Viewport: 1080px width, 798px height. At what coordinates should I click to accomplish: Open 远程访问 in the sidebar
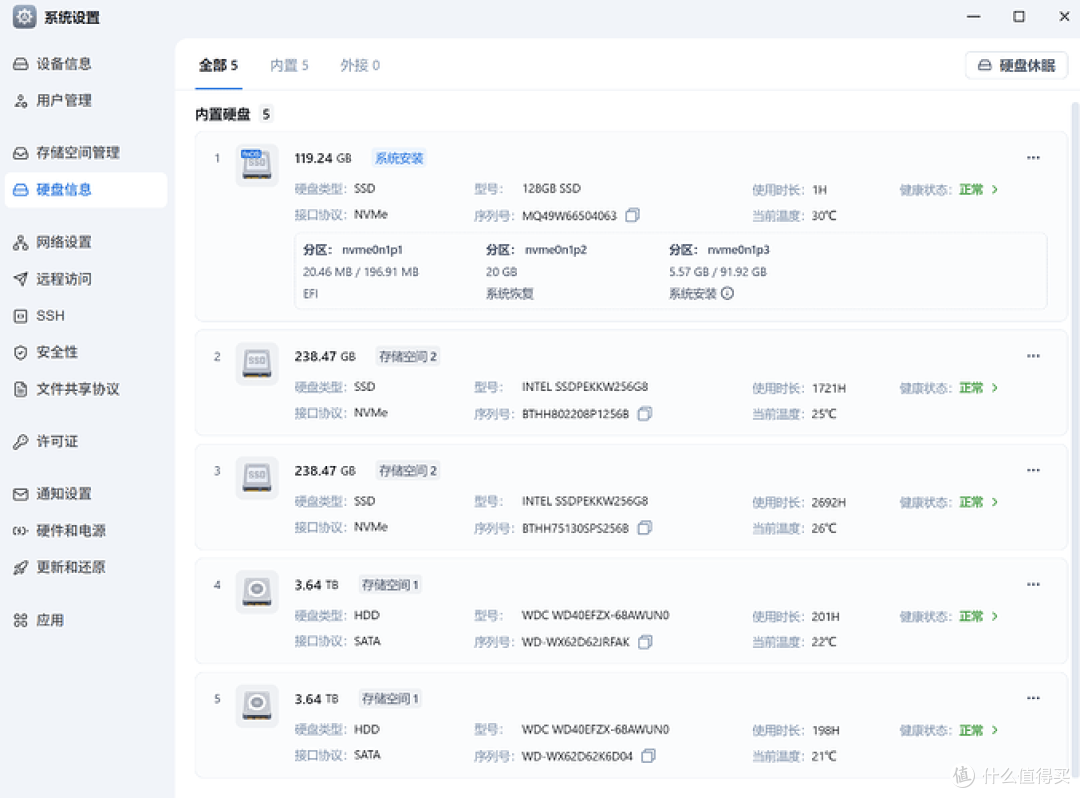(63, 278)
